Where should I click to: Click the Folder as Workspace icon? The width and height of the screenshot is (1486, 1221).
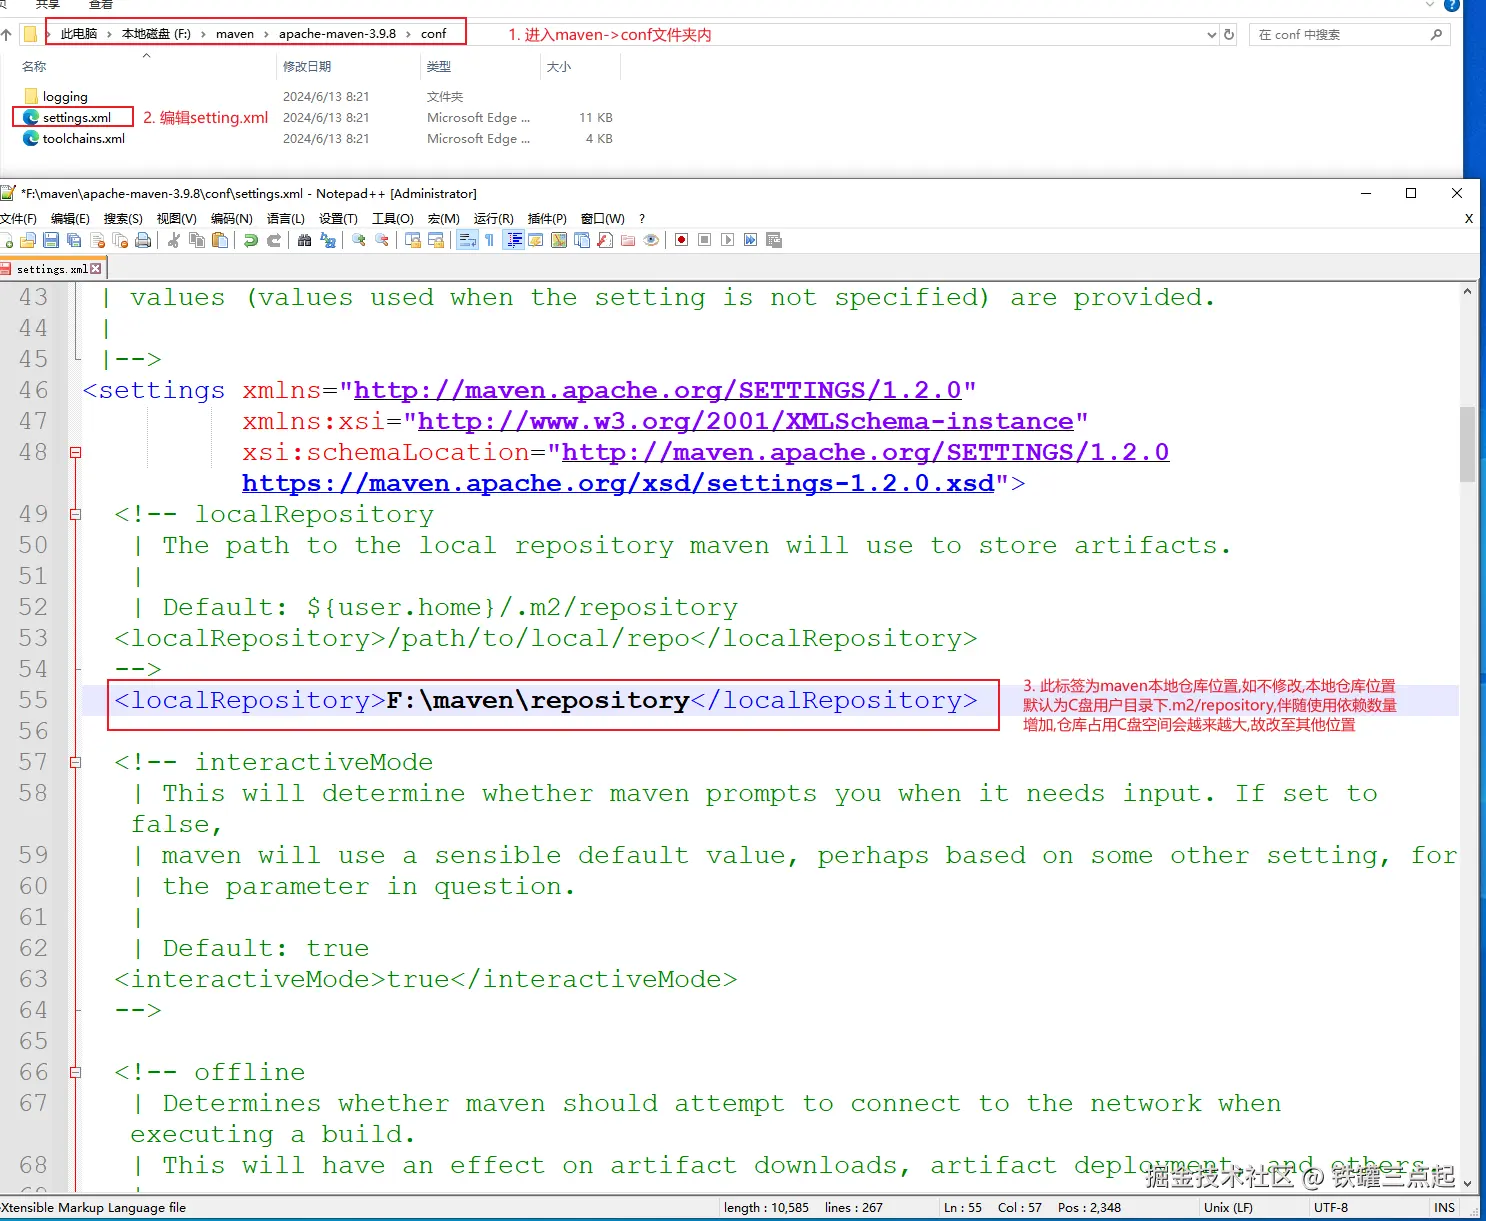628,240
